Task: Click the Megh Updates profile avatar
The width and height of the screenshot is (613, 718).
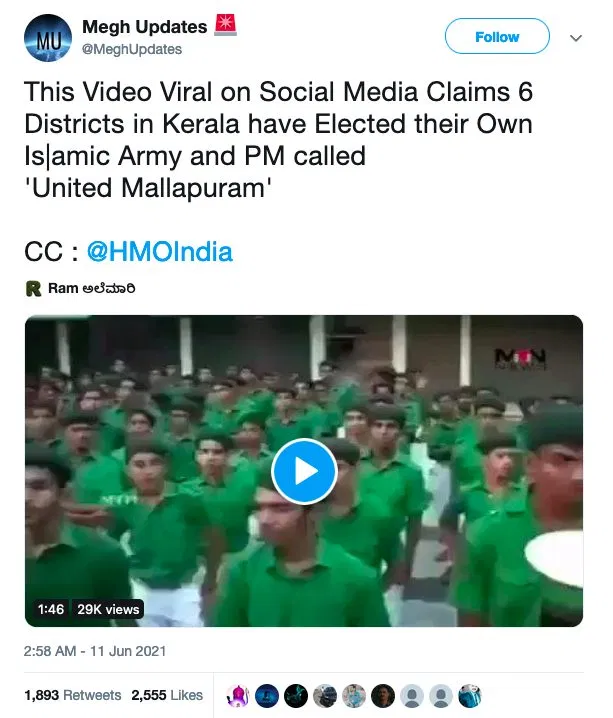Action: pos(47,38)
